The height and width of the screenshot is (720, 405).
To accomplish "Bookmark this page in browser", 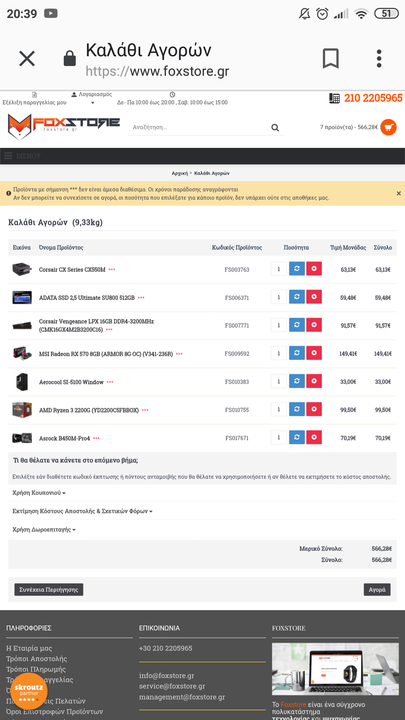I will (331, 59).
